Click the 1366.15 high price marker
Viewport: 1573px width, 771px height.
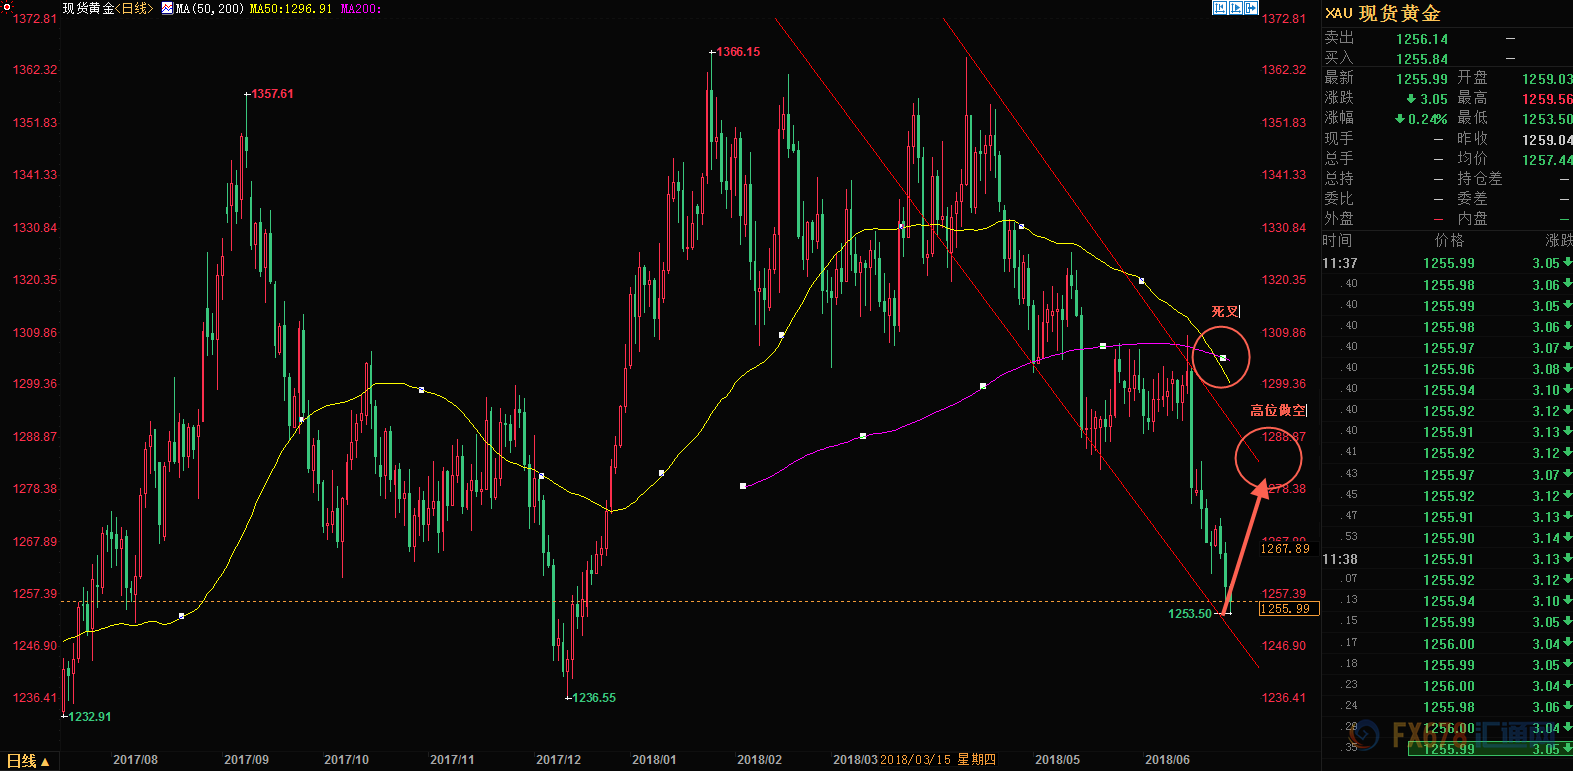click(738, 52)
